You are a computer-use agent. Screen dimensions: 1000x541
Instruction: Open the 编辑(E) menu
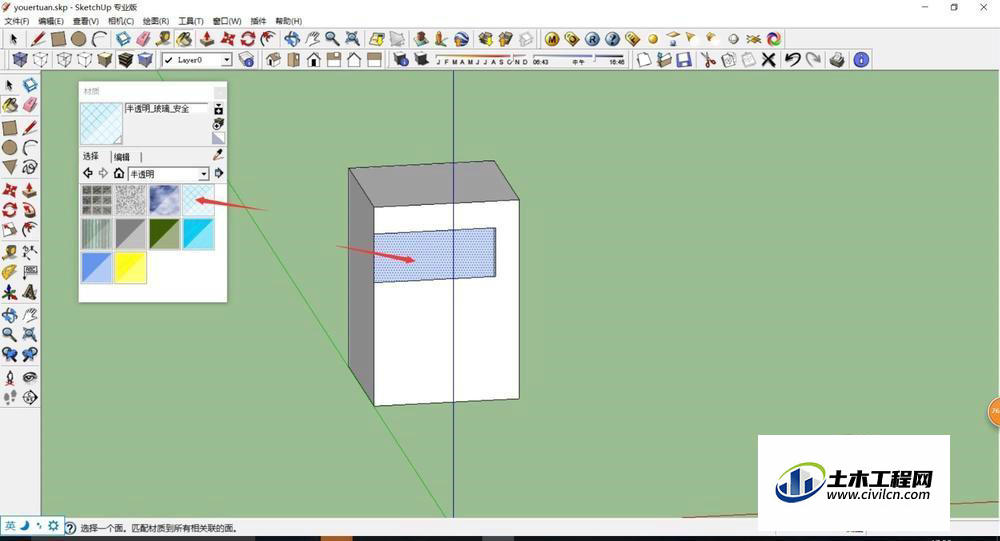51,21
